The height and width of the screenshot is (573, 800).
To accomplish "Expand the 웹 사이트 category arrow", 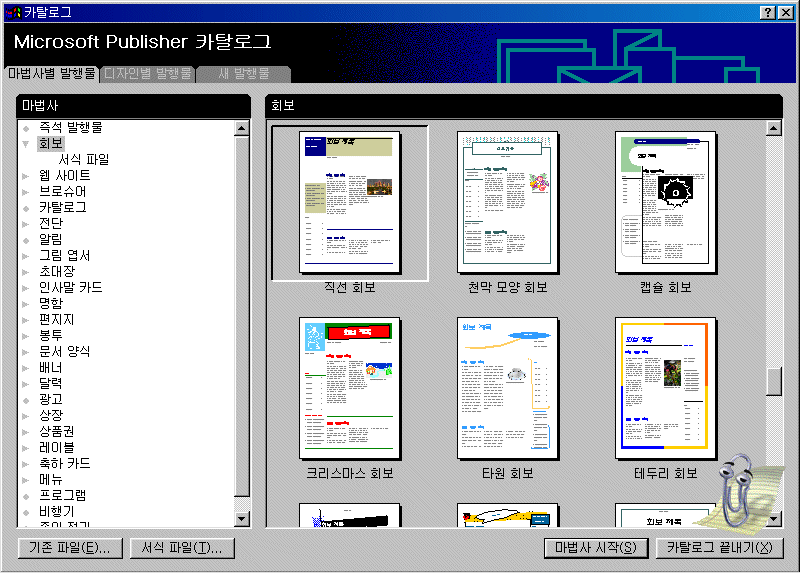I will (26, 176).
